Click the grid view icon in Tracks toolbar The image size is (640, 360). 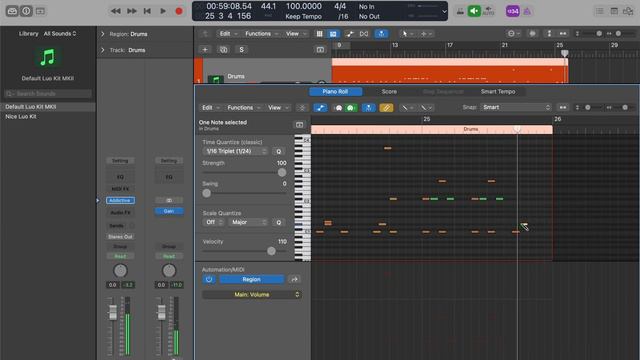pyautogui.click(x=320, y=33)
